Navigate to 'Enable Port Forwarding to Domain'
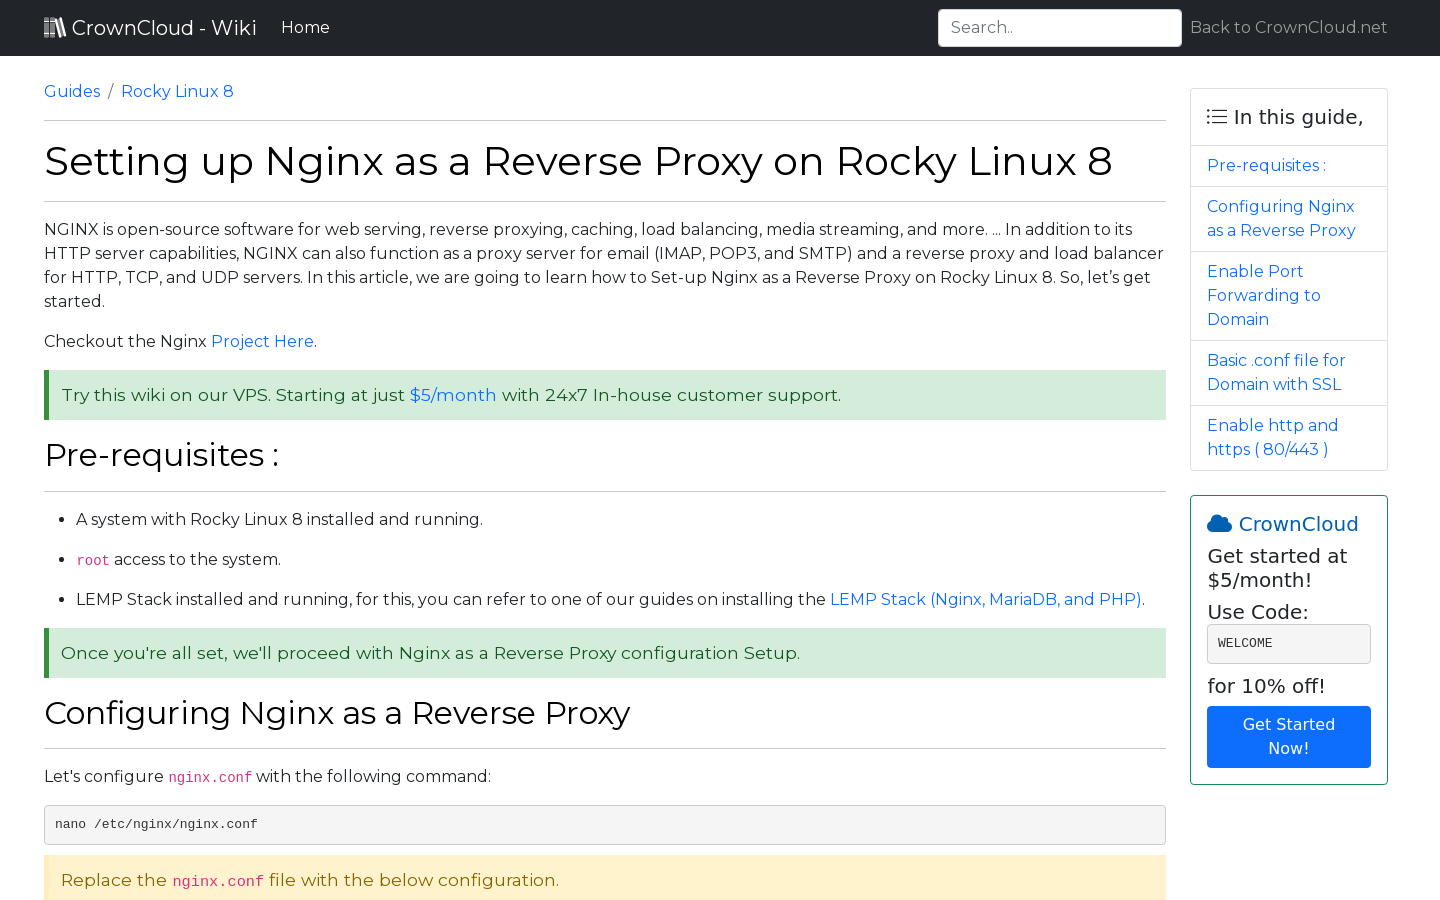Image resolution: width=1440 pixels, height=900 pixels. click(1263, 295)
